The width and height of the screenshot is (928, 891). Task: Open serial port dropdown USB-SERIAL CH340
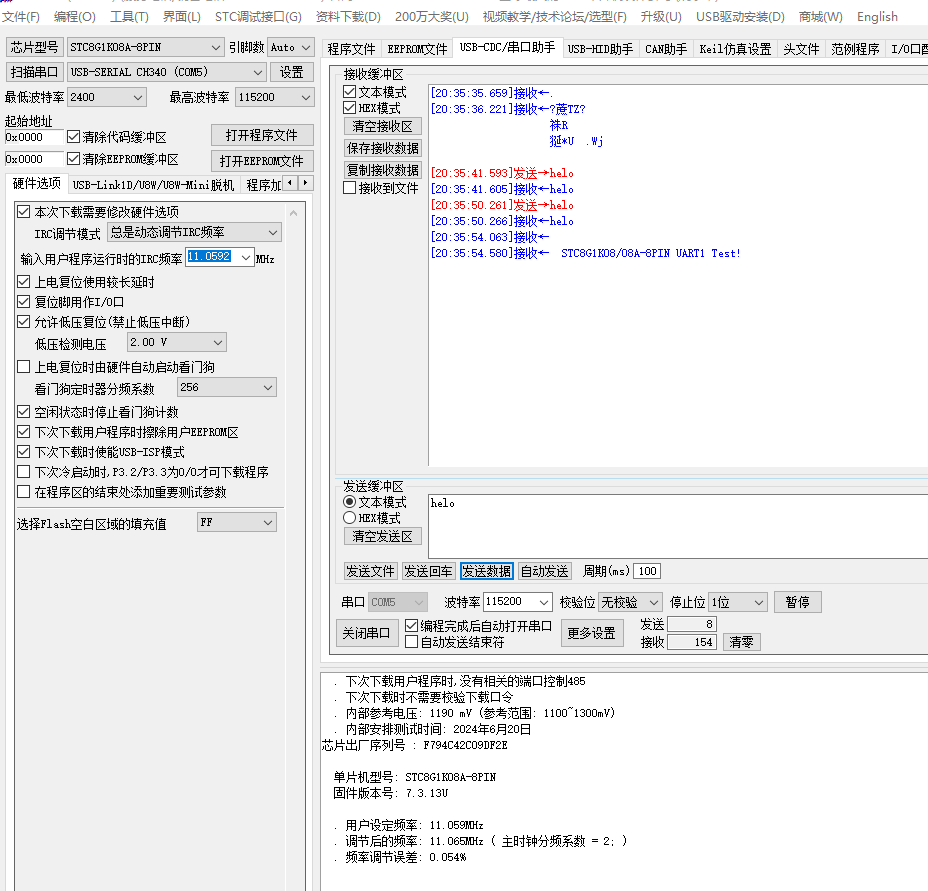(x=166, y=72)
